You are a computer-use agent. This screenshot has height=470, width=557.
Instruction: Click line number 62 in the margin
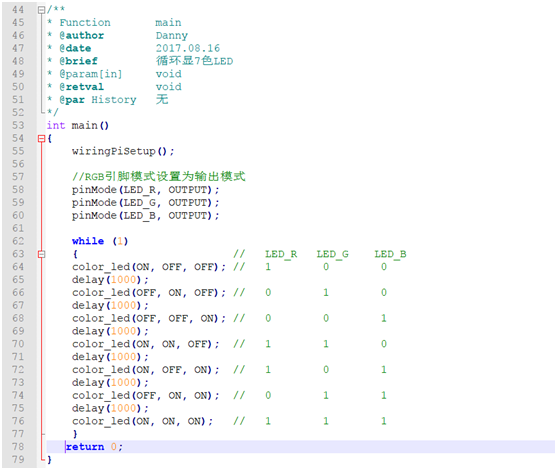18,241
